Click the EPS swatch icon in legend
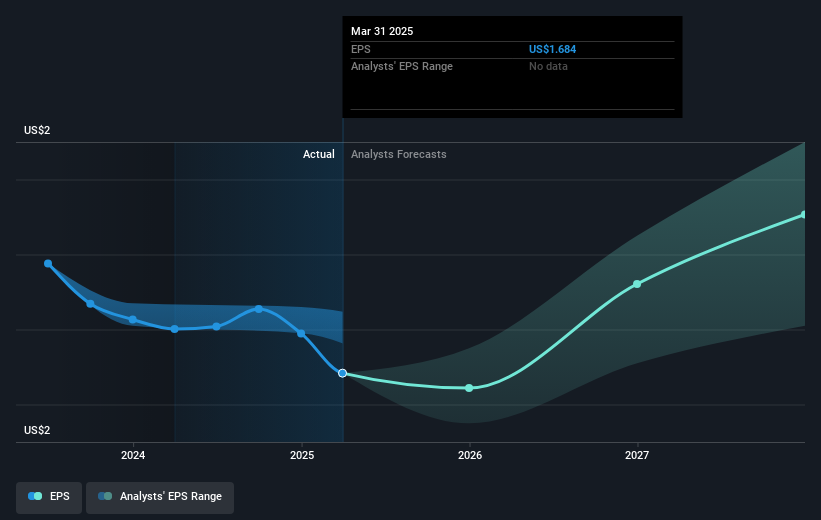 (35, 496)
